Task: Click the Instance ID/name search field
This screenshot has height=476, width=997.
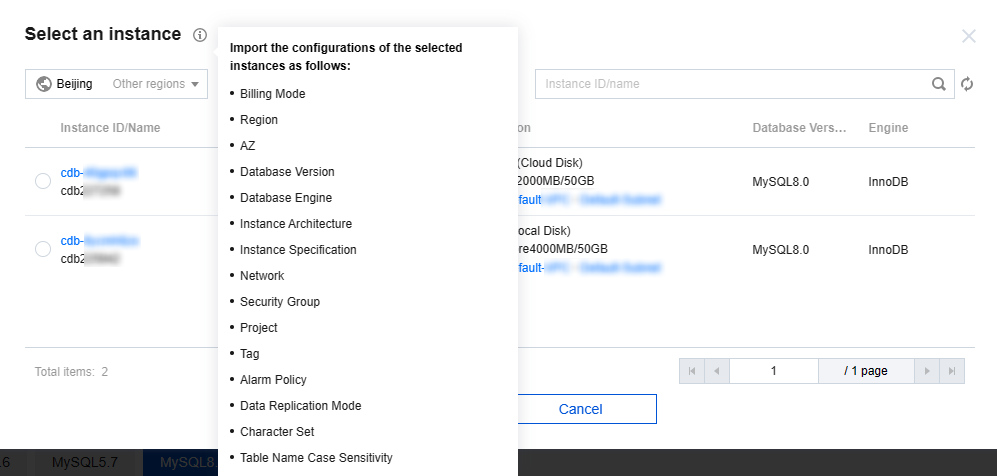Action: tap(735, 84)
